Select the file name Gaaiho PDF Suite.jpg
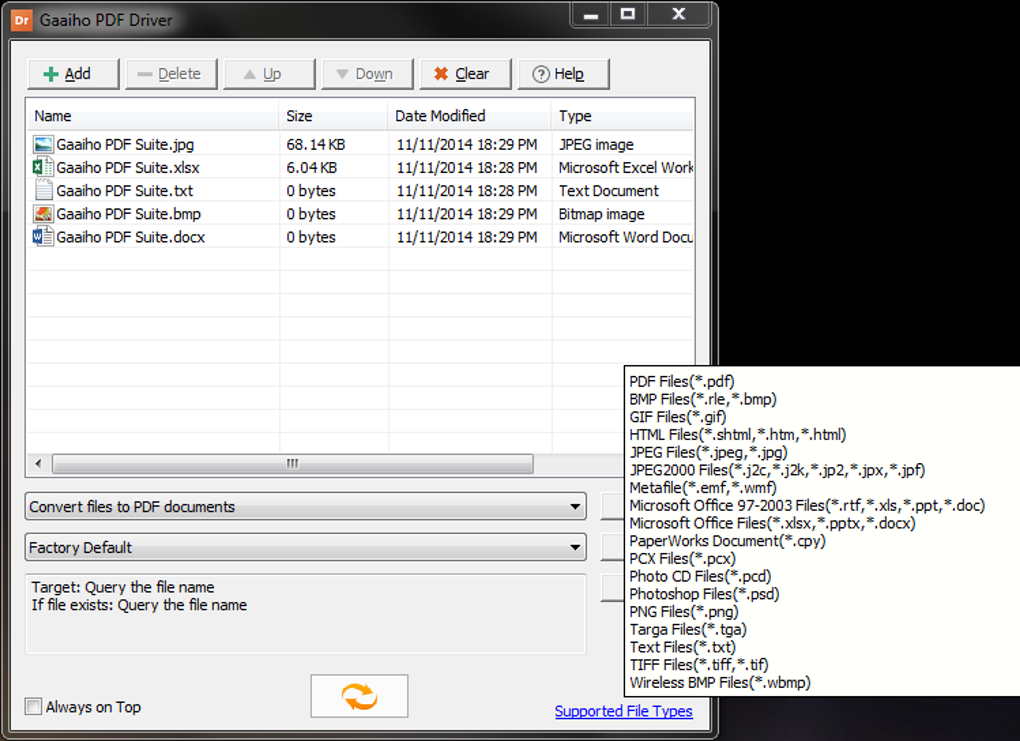 click(x=125, y=144)
